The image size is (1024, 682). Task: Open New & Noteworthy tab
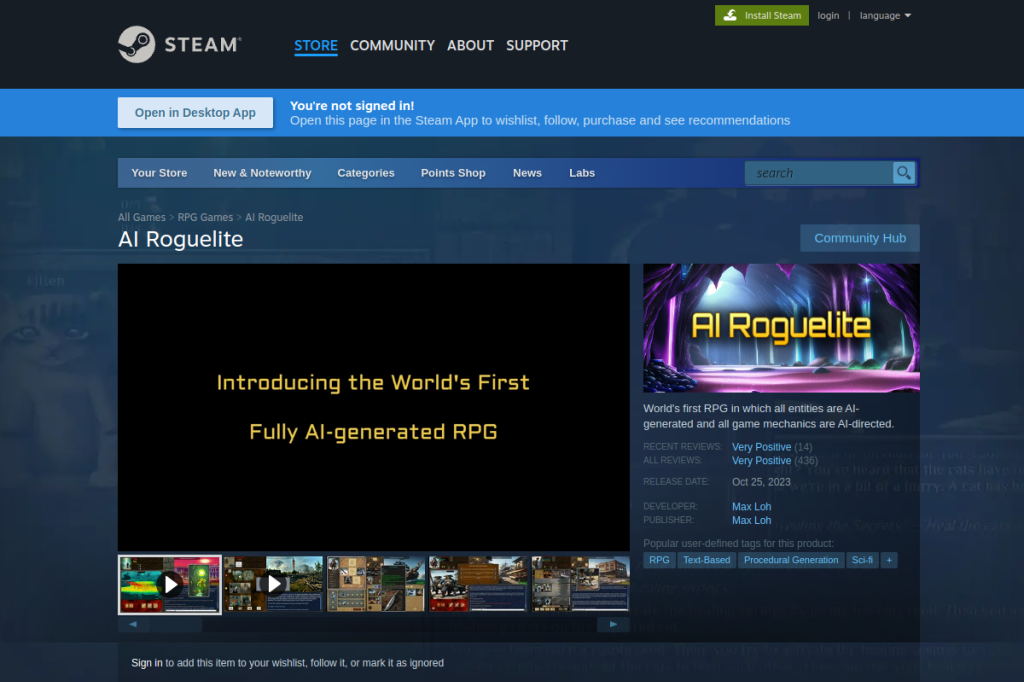pos(263,173)
